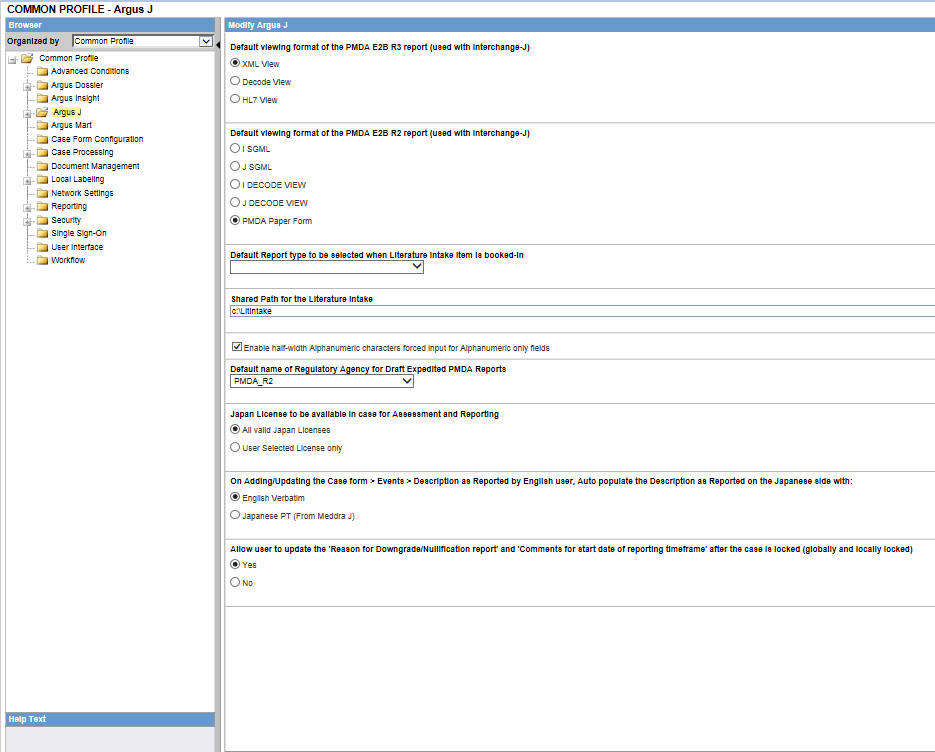Screen dimensions: 935x752
Task: Click the Argus Mart folder icon
Action: [x=42, y=125]
